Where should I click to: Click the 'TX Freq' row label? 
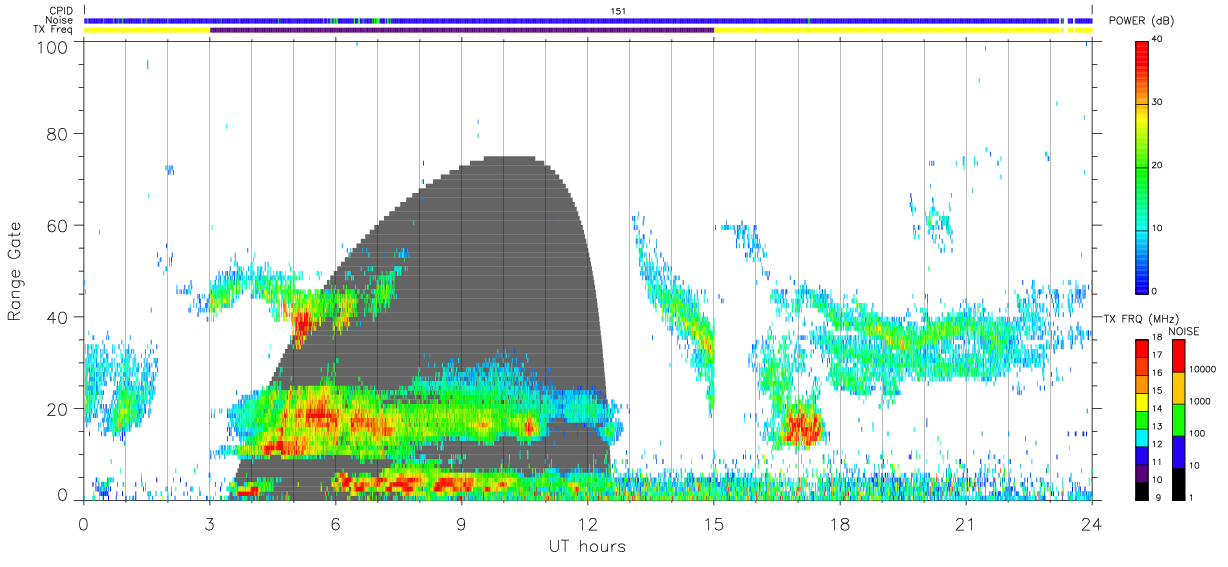tap(55, 30)
